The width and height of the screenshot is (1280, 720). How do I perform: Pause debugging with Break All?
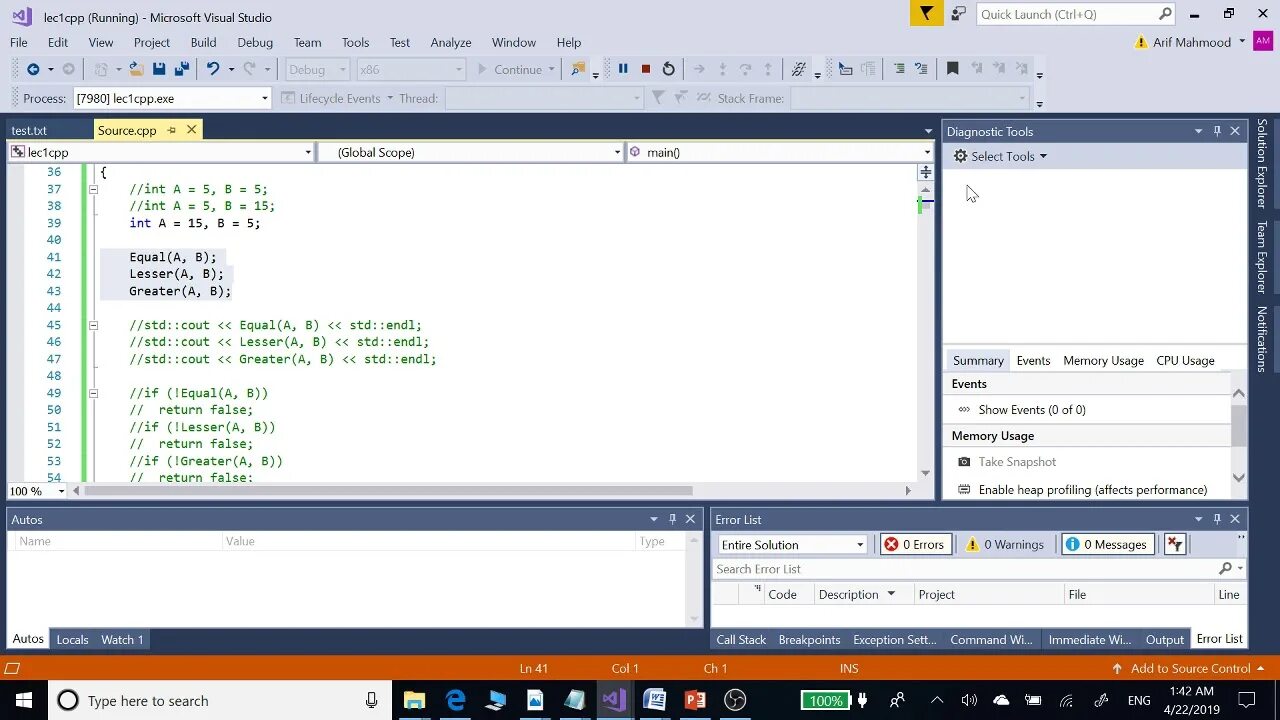click(623, 69)
